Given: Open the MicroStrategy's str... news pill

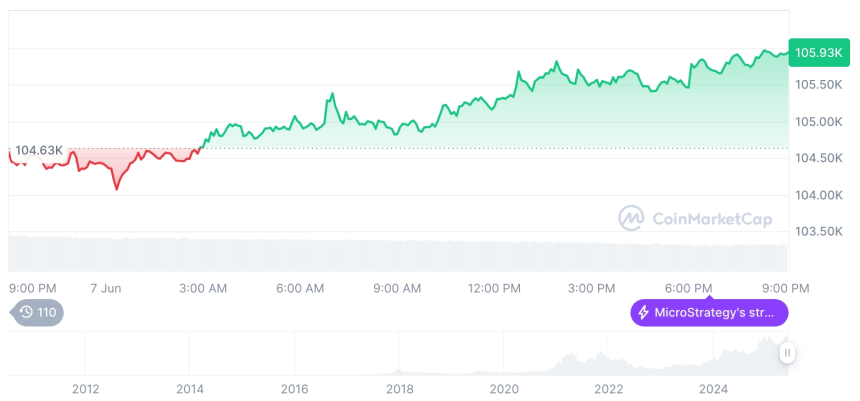Looking at the screenshot, I should (x=709, y=313).
